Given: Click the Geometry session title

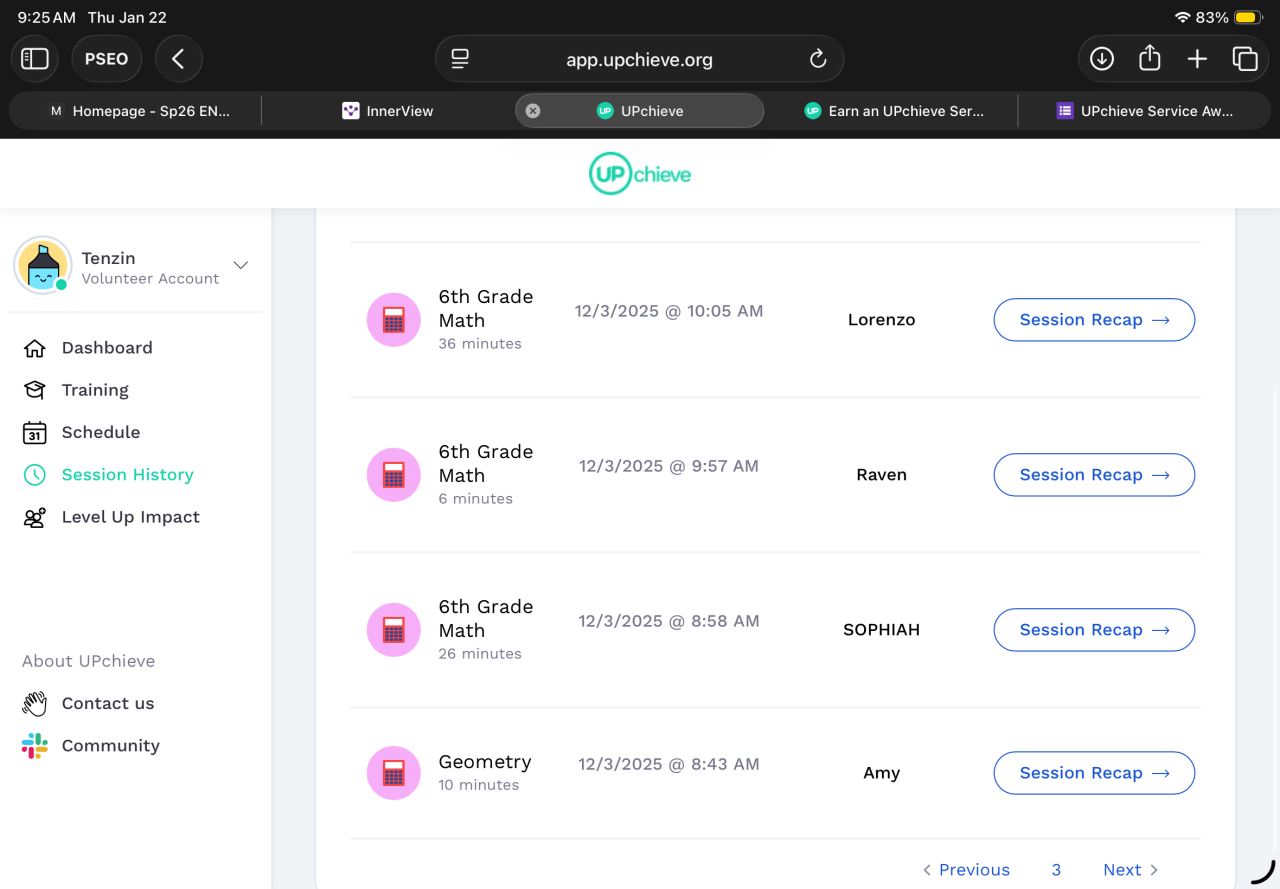Looking at the screenshot, I should click(x=485, y=762).
